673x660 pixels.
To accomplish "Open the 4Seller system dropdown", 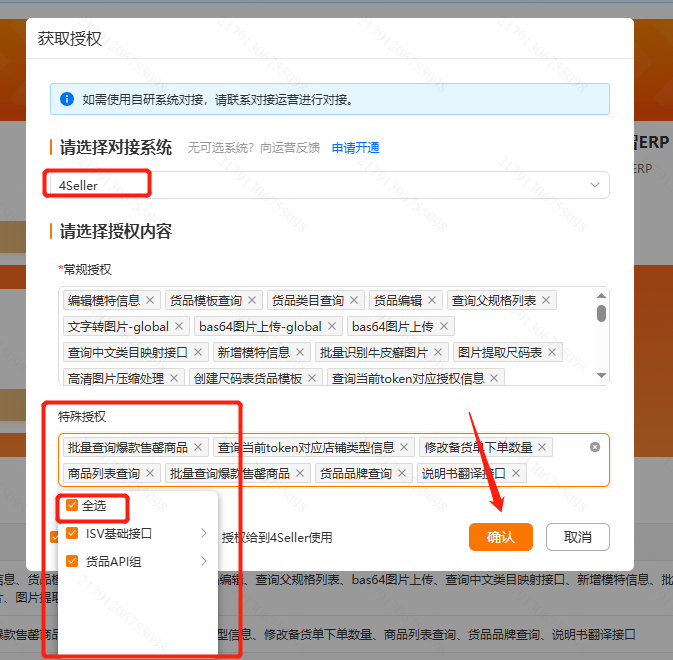I will 330,185.
